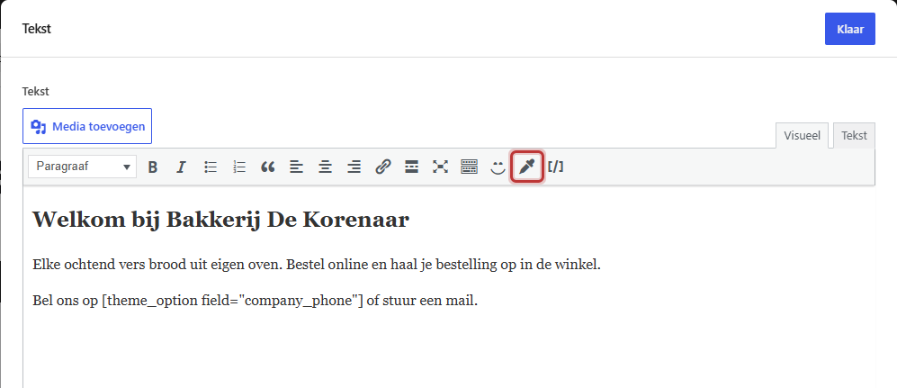Insert Read More tag

(x=411, y=167)
